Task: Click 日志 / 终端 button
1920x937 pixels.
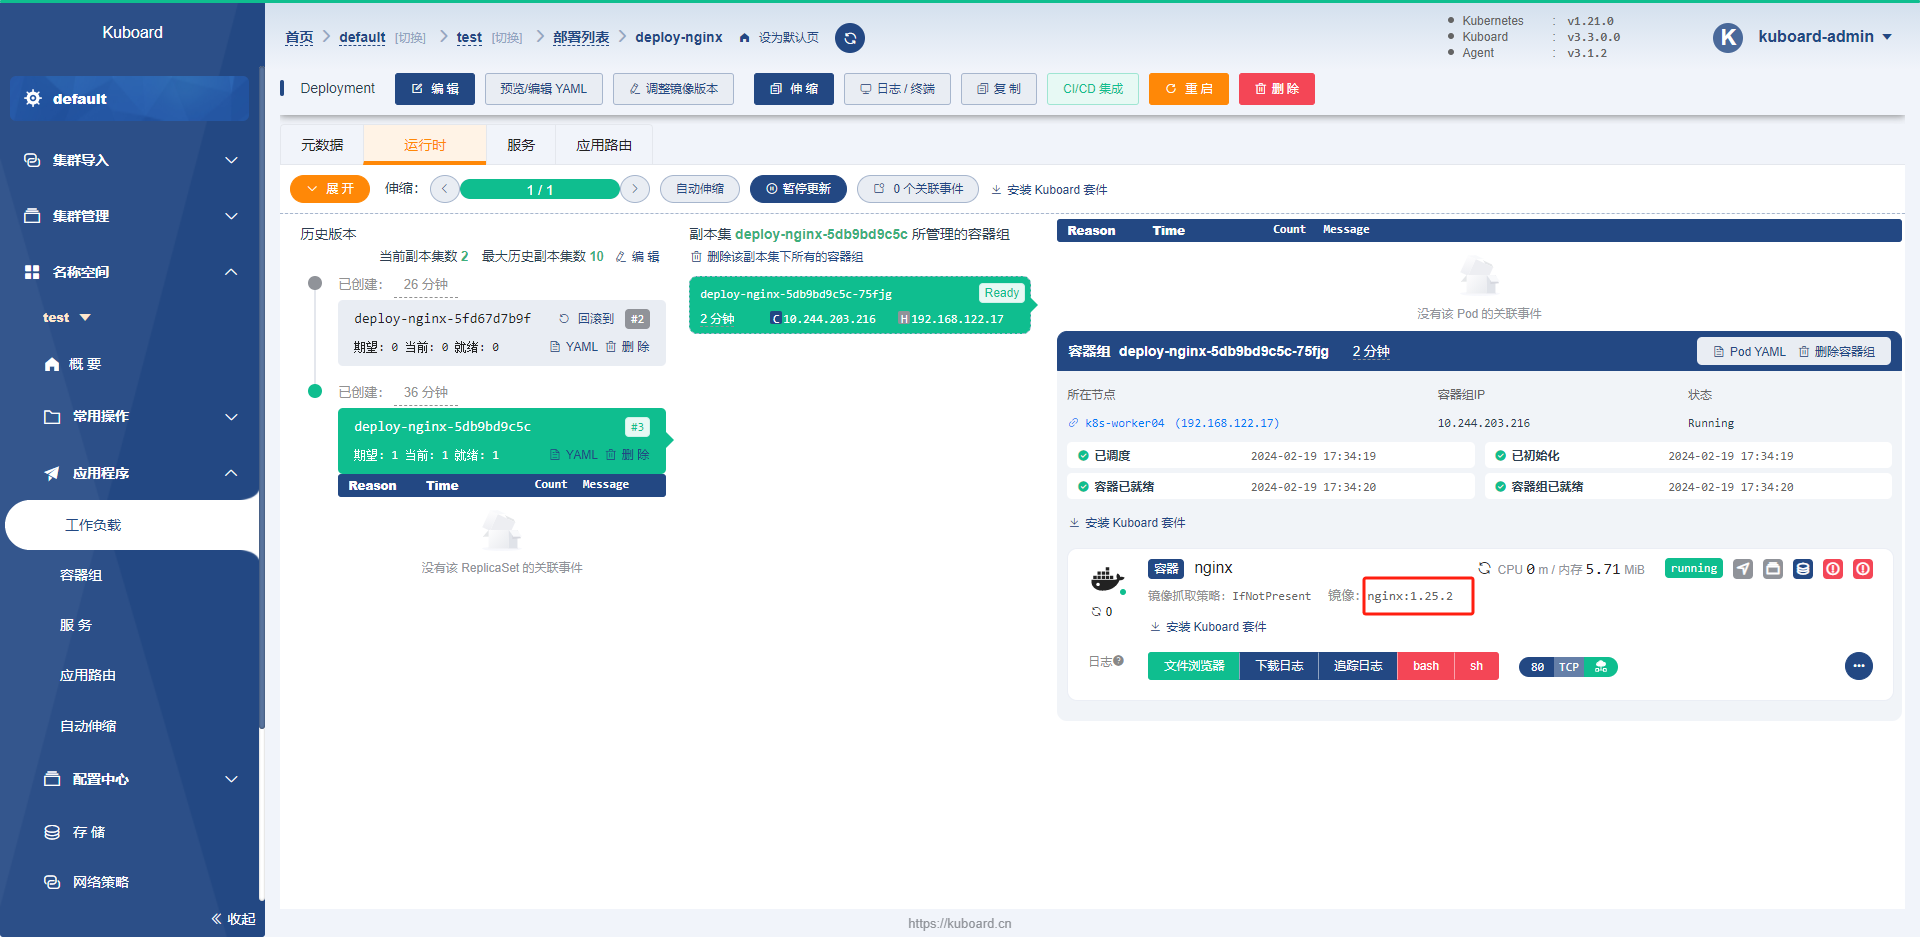Action: pos(897,89)
